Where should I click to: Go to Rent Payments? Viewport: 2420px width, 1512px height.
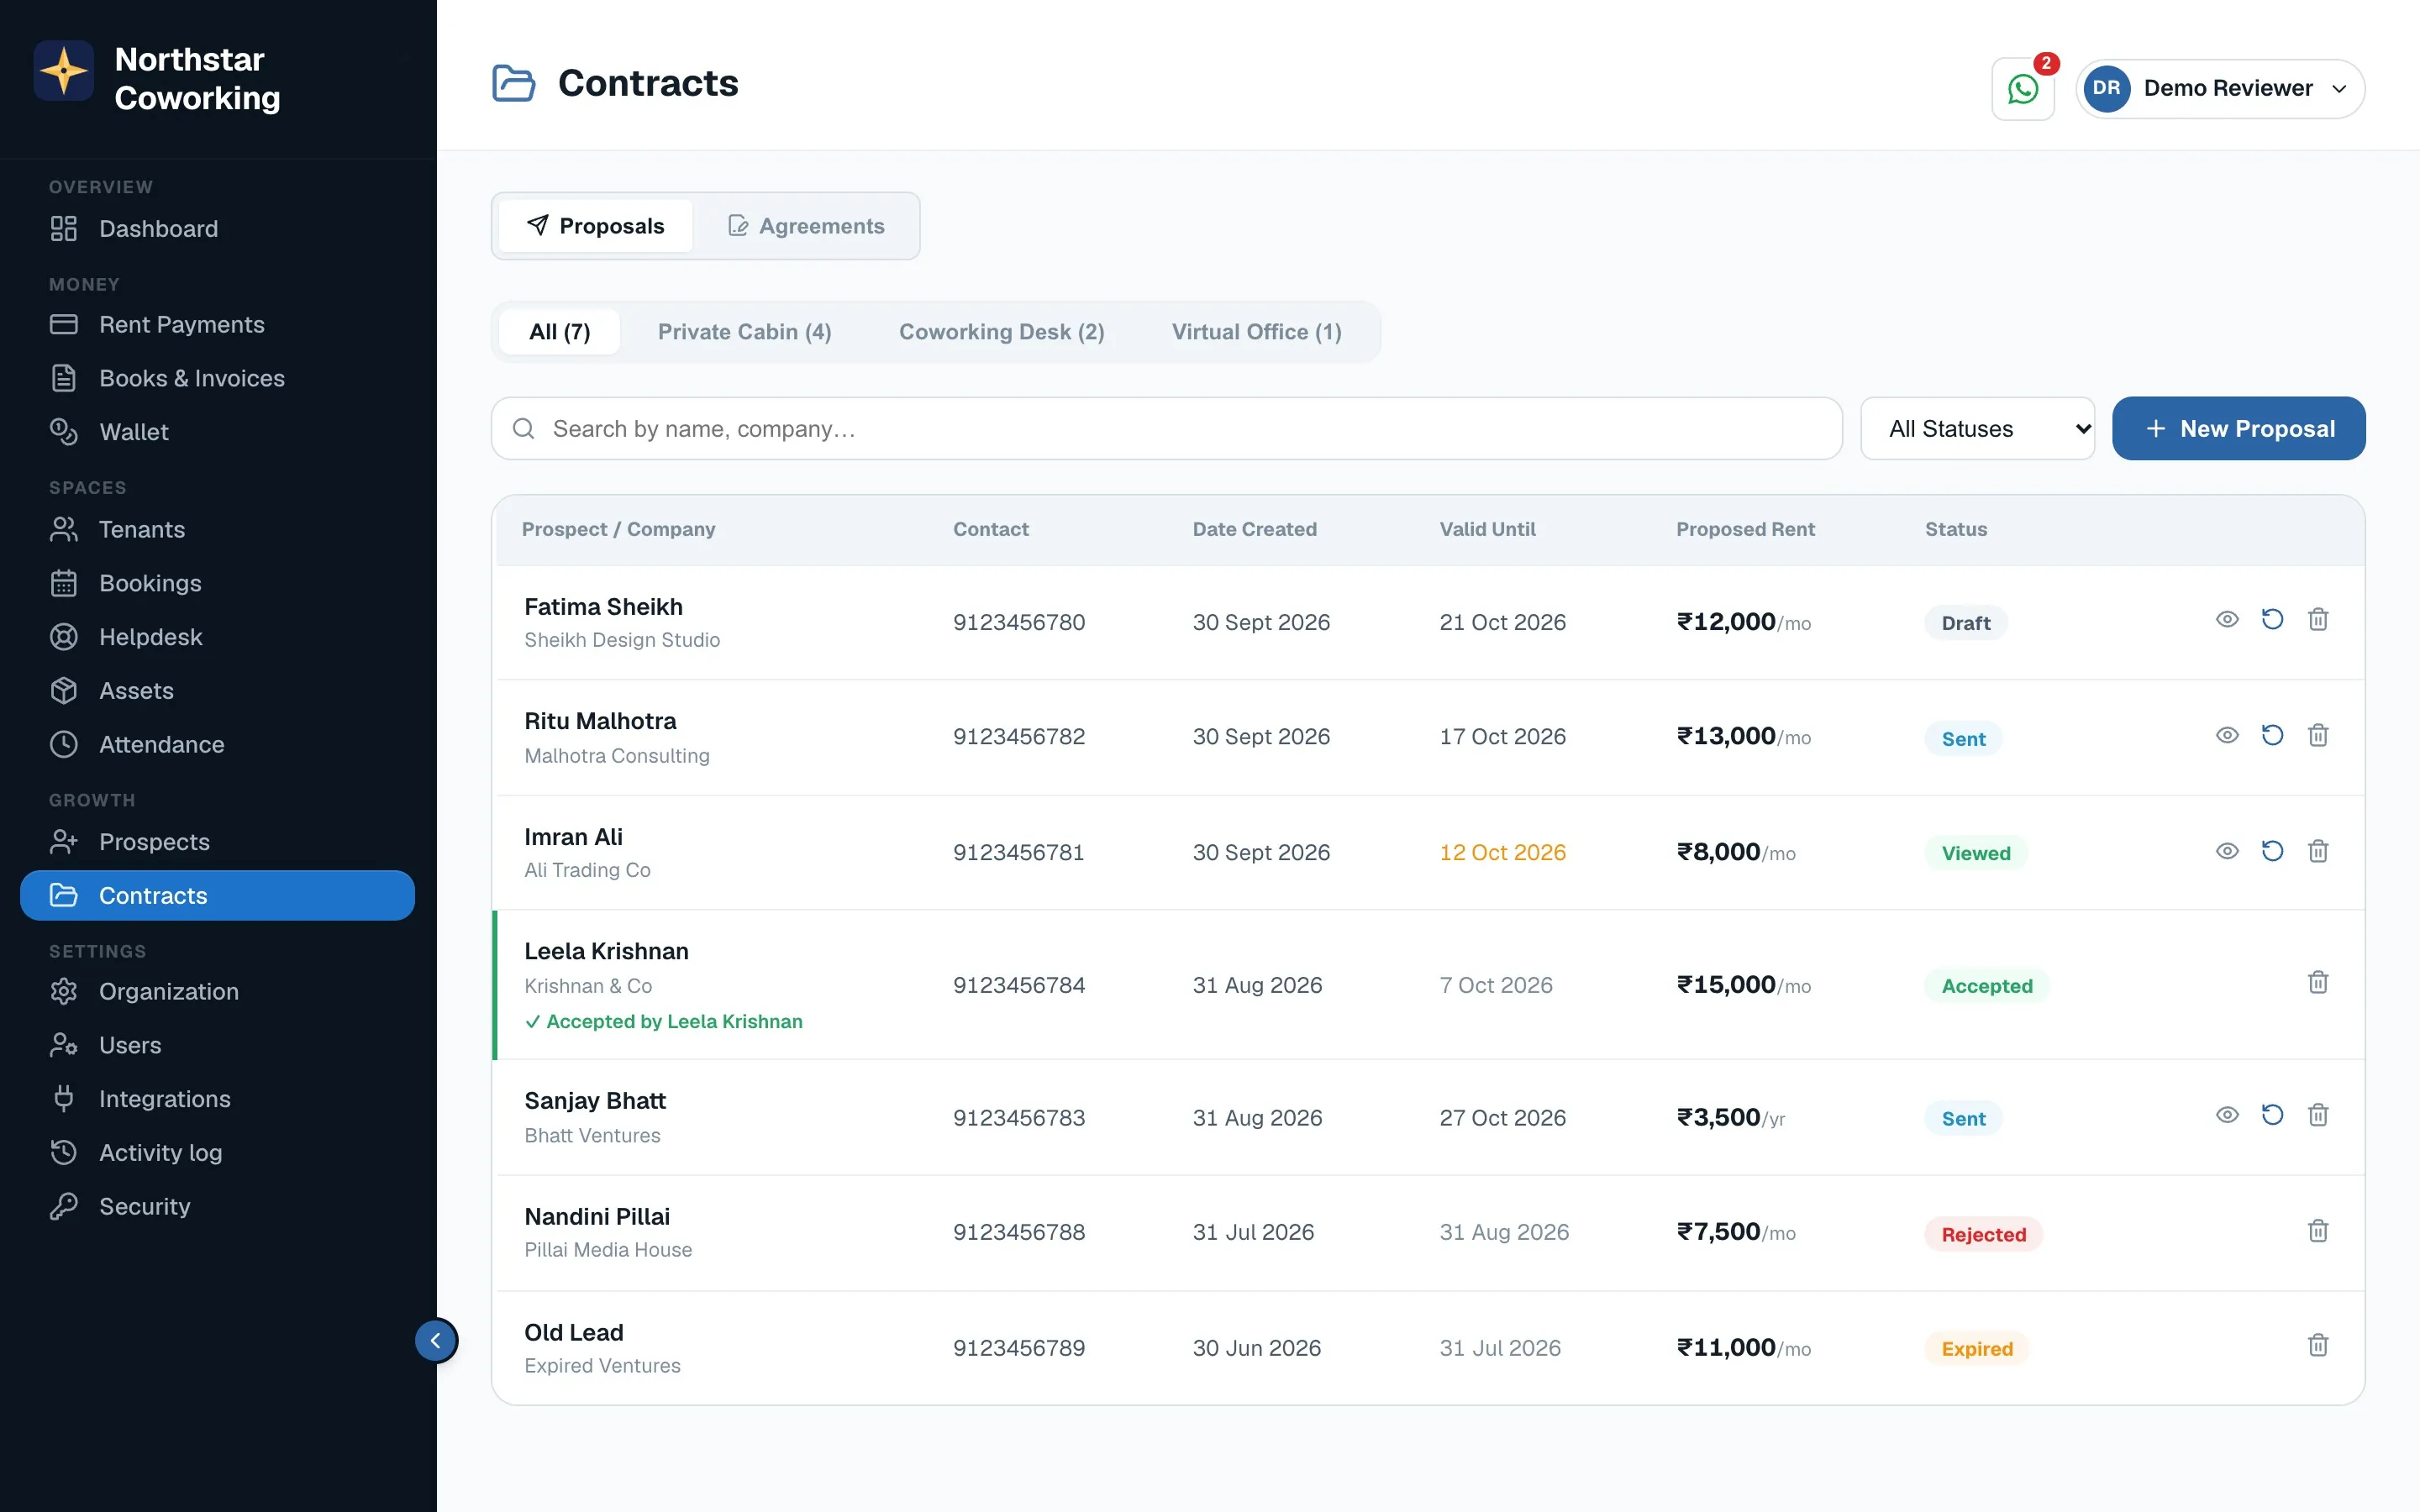217,325
